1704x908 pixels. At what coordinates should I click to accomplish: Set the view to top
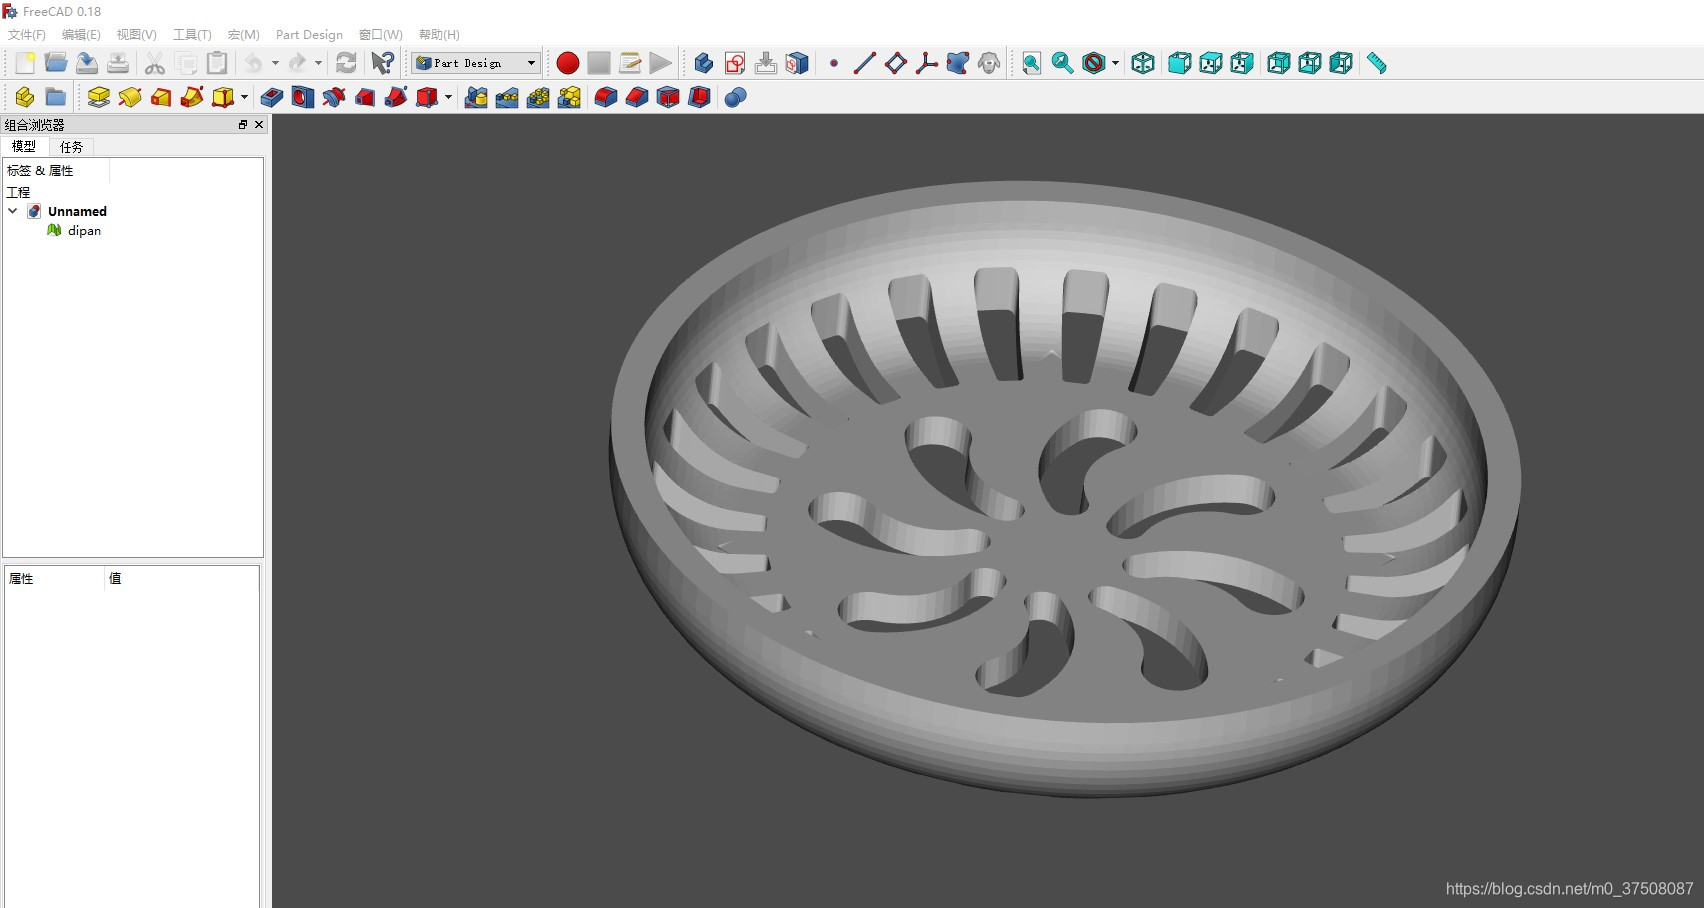(1211, 63)
